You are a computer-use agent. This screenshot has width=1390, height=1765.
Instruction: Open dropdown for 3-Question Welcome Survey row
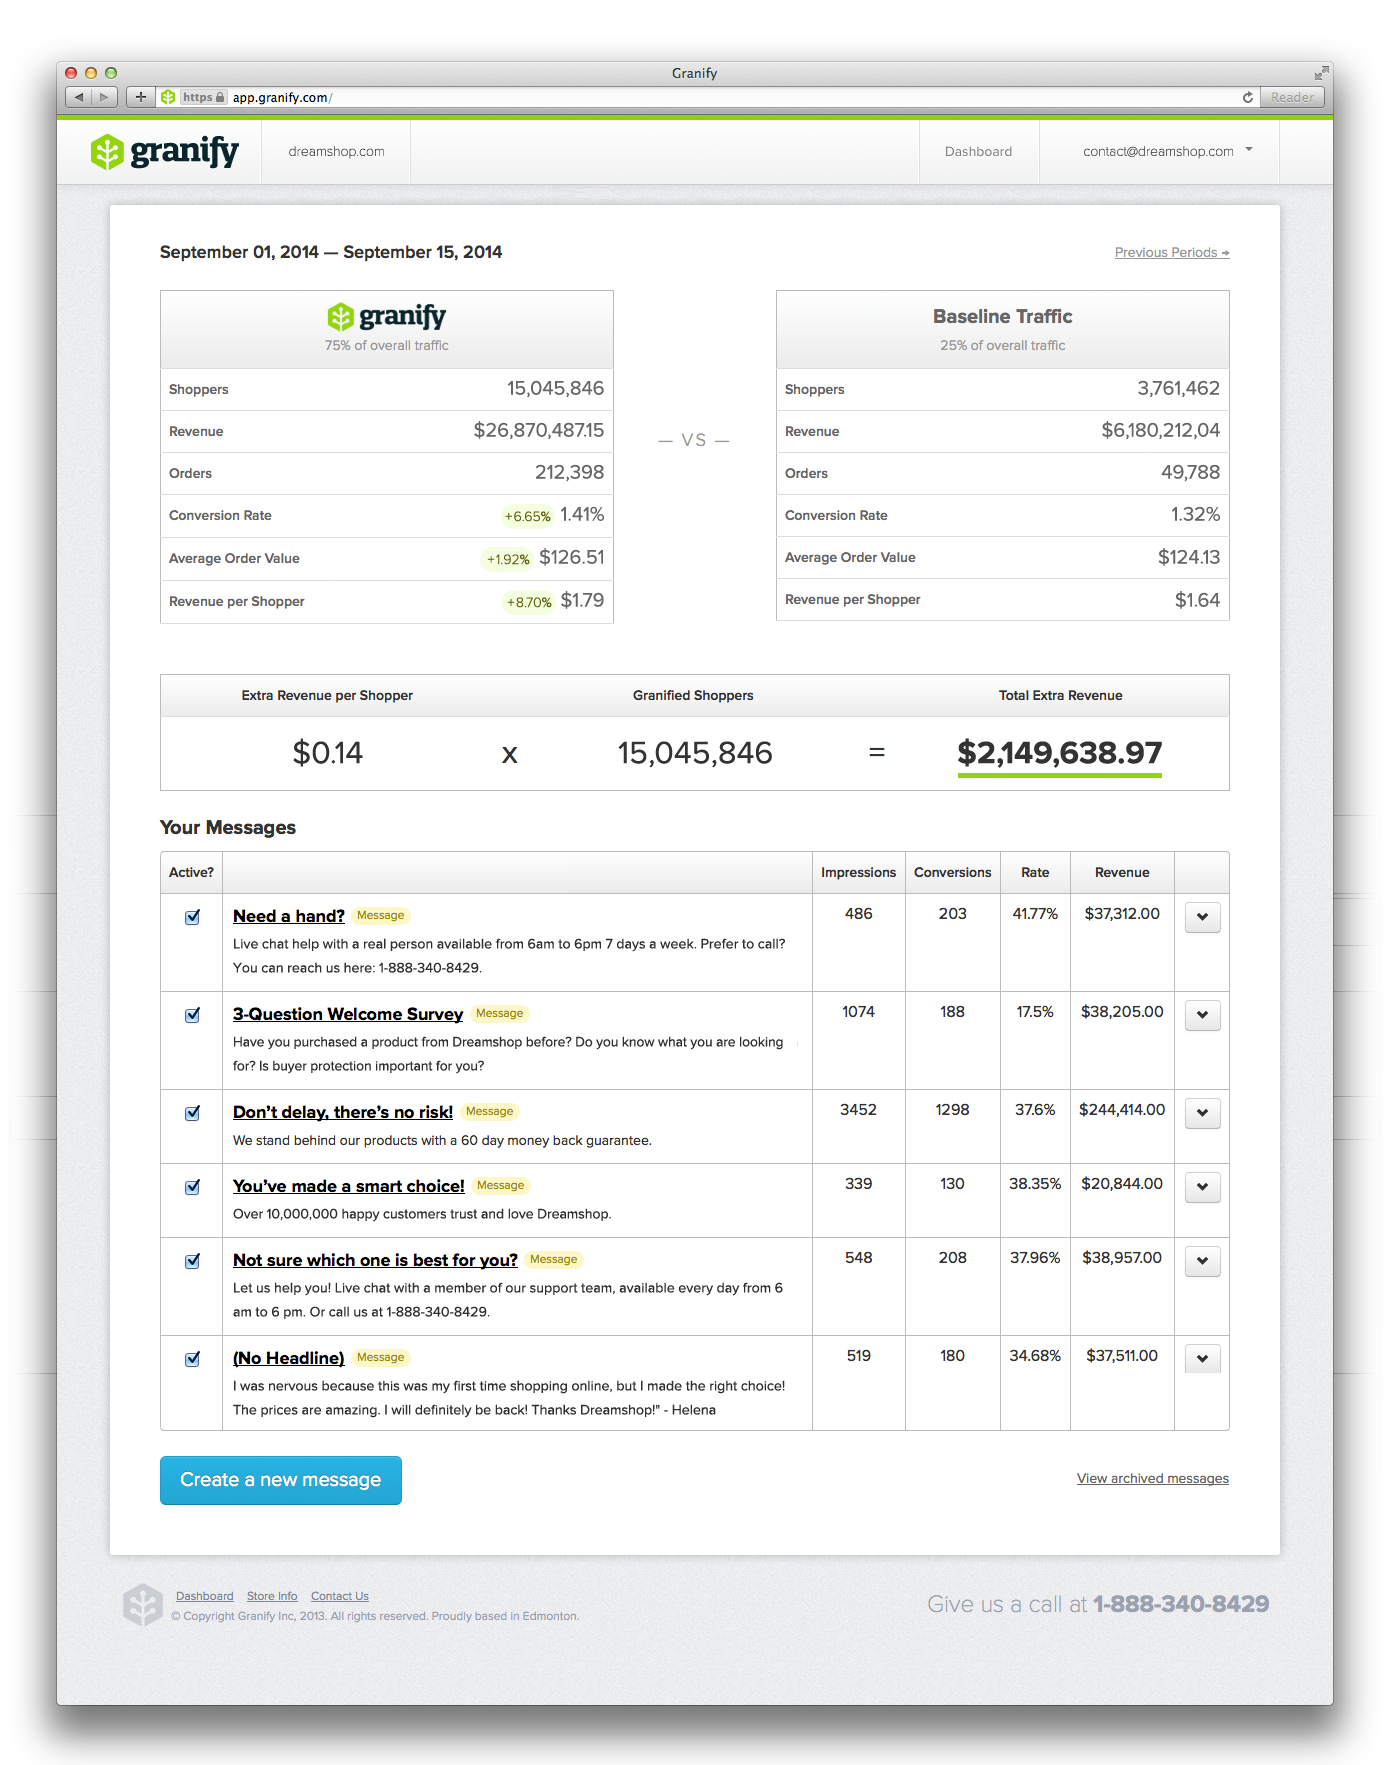(x=1202, y=1015)
